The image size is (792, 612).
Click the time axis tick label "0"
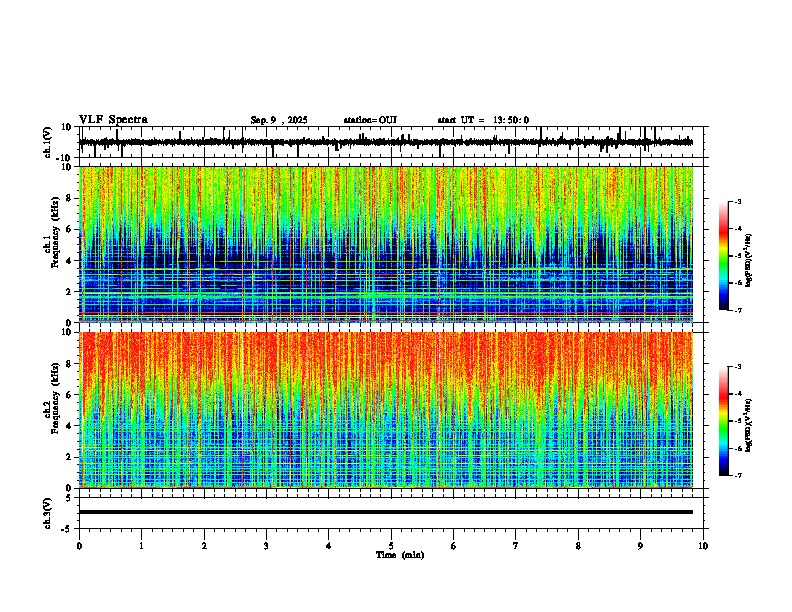pos(79,546)
